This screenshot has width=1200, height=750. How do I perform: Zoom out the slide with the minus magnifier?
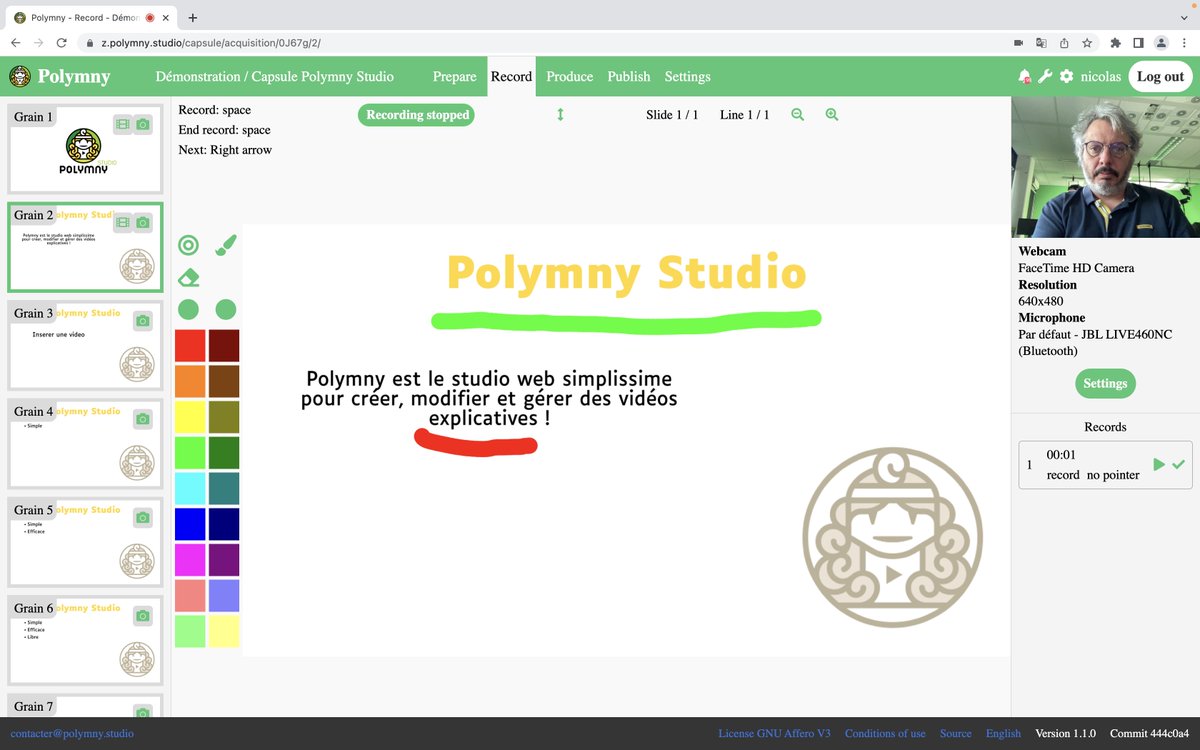797,115
